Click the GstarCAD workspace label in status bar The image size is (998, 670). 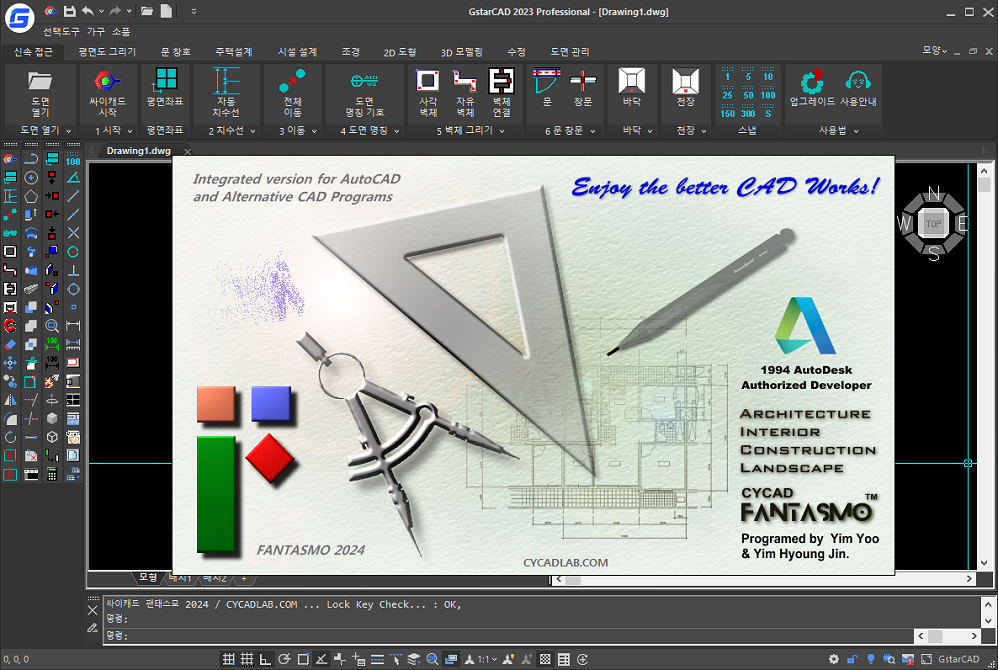(x=959, y=659)
